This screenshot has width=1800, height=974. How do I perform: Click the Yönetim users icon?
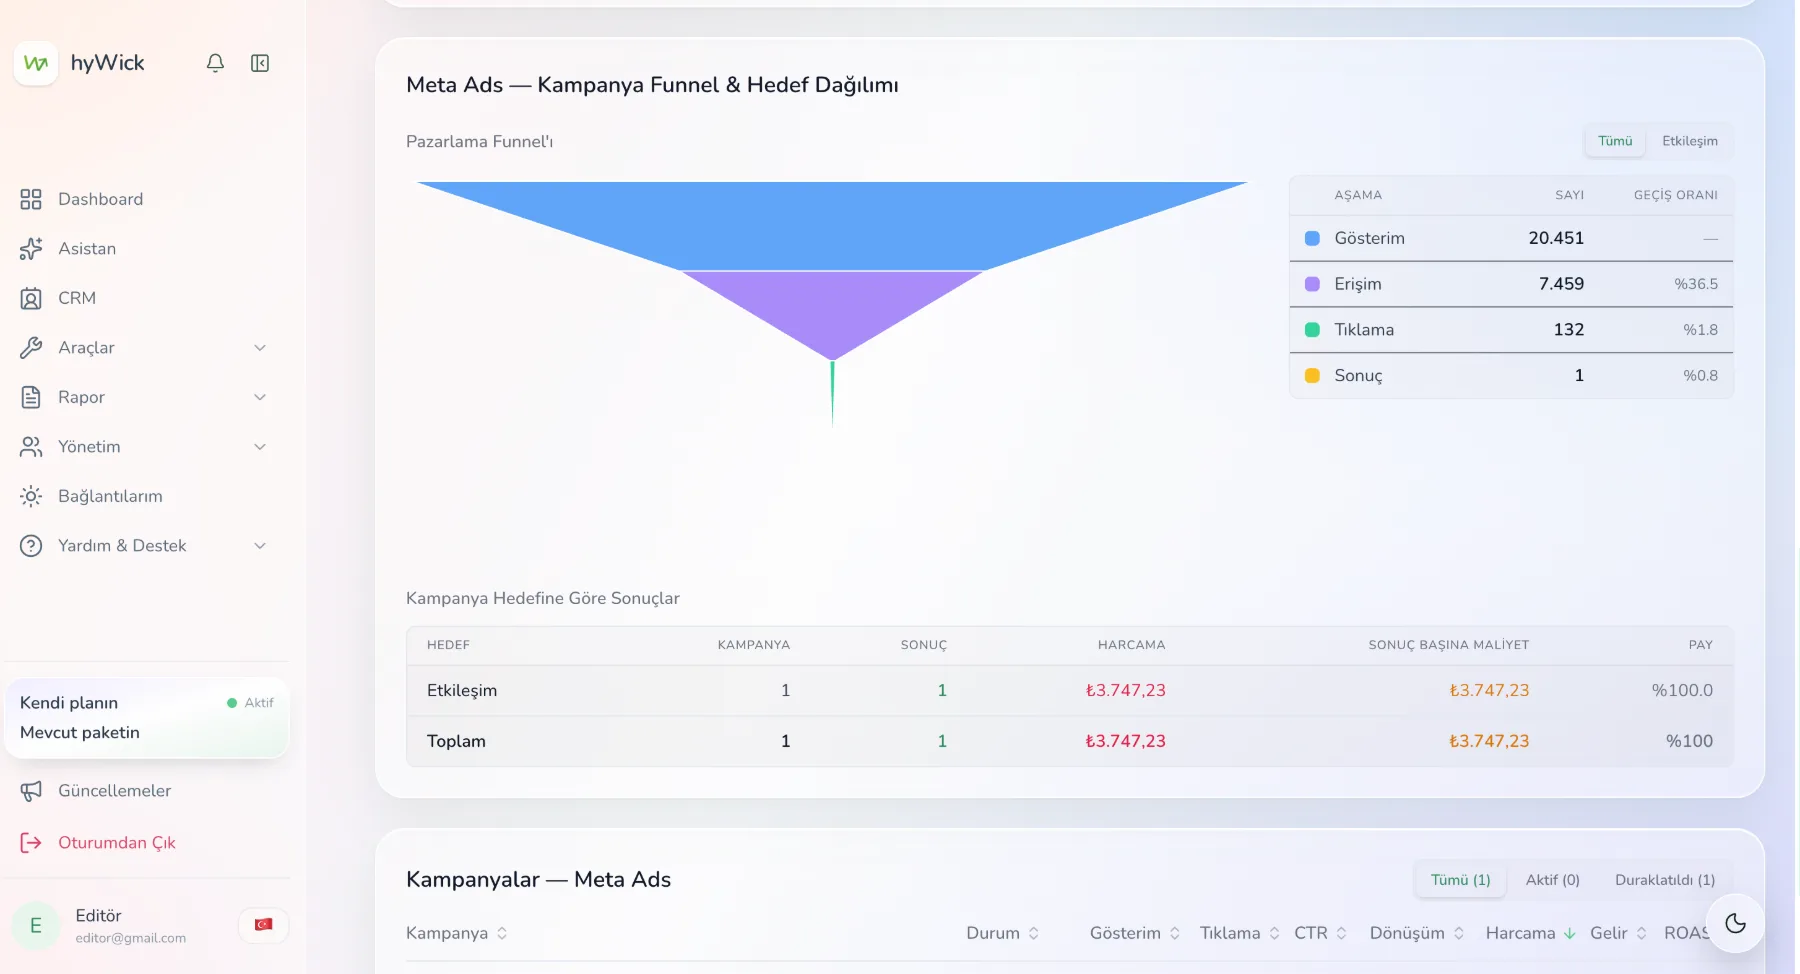pyautogui.click(x=31, y=447)
